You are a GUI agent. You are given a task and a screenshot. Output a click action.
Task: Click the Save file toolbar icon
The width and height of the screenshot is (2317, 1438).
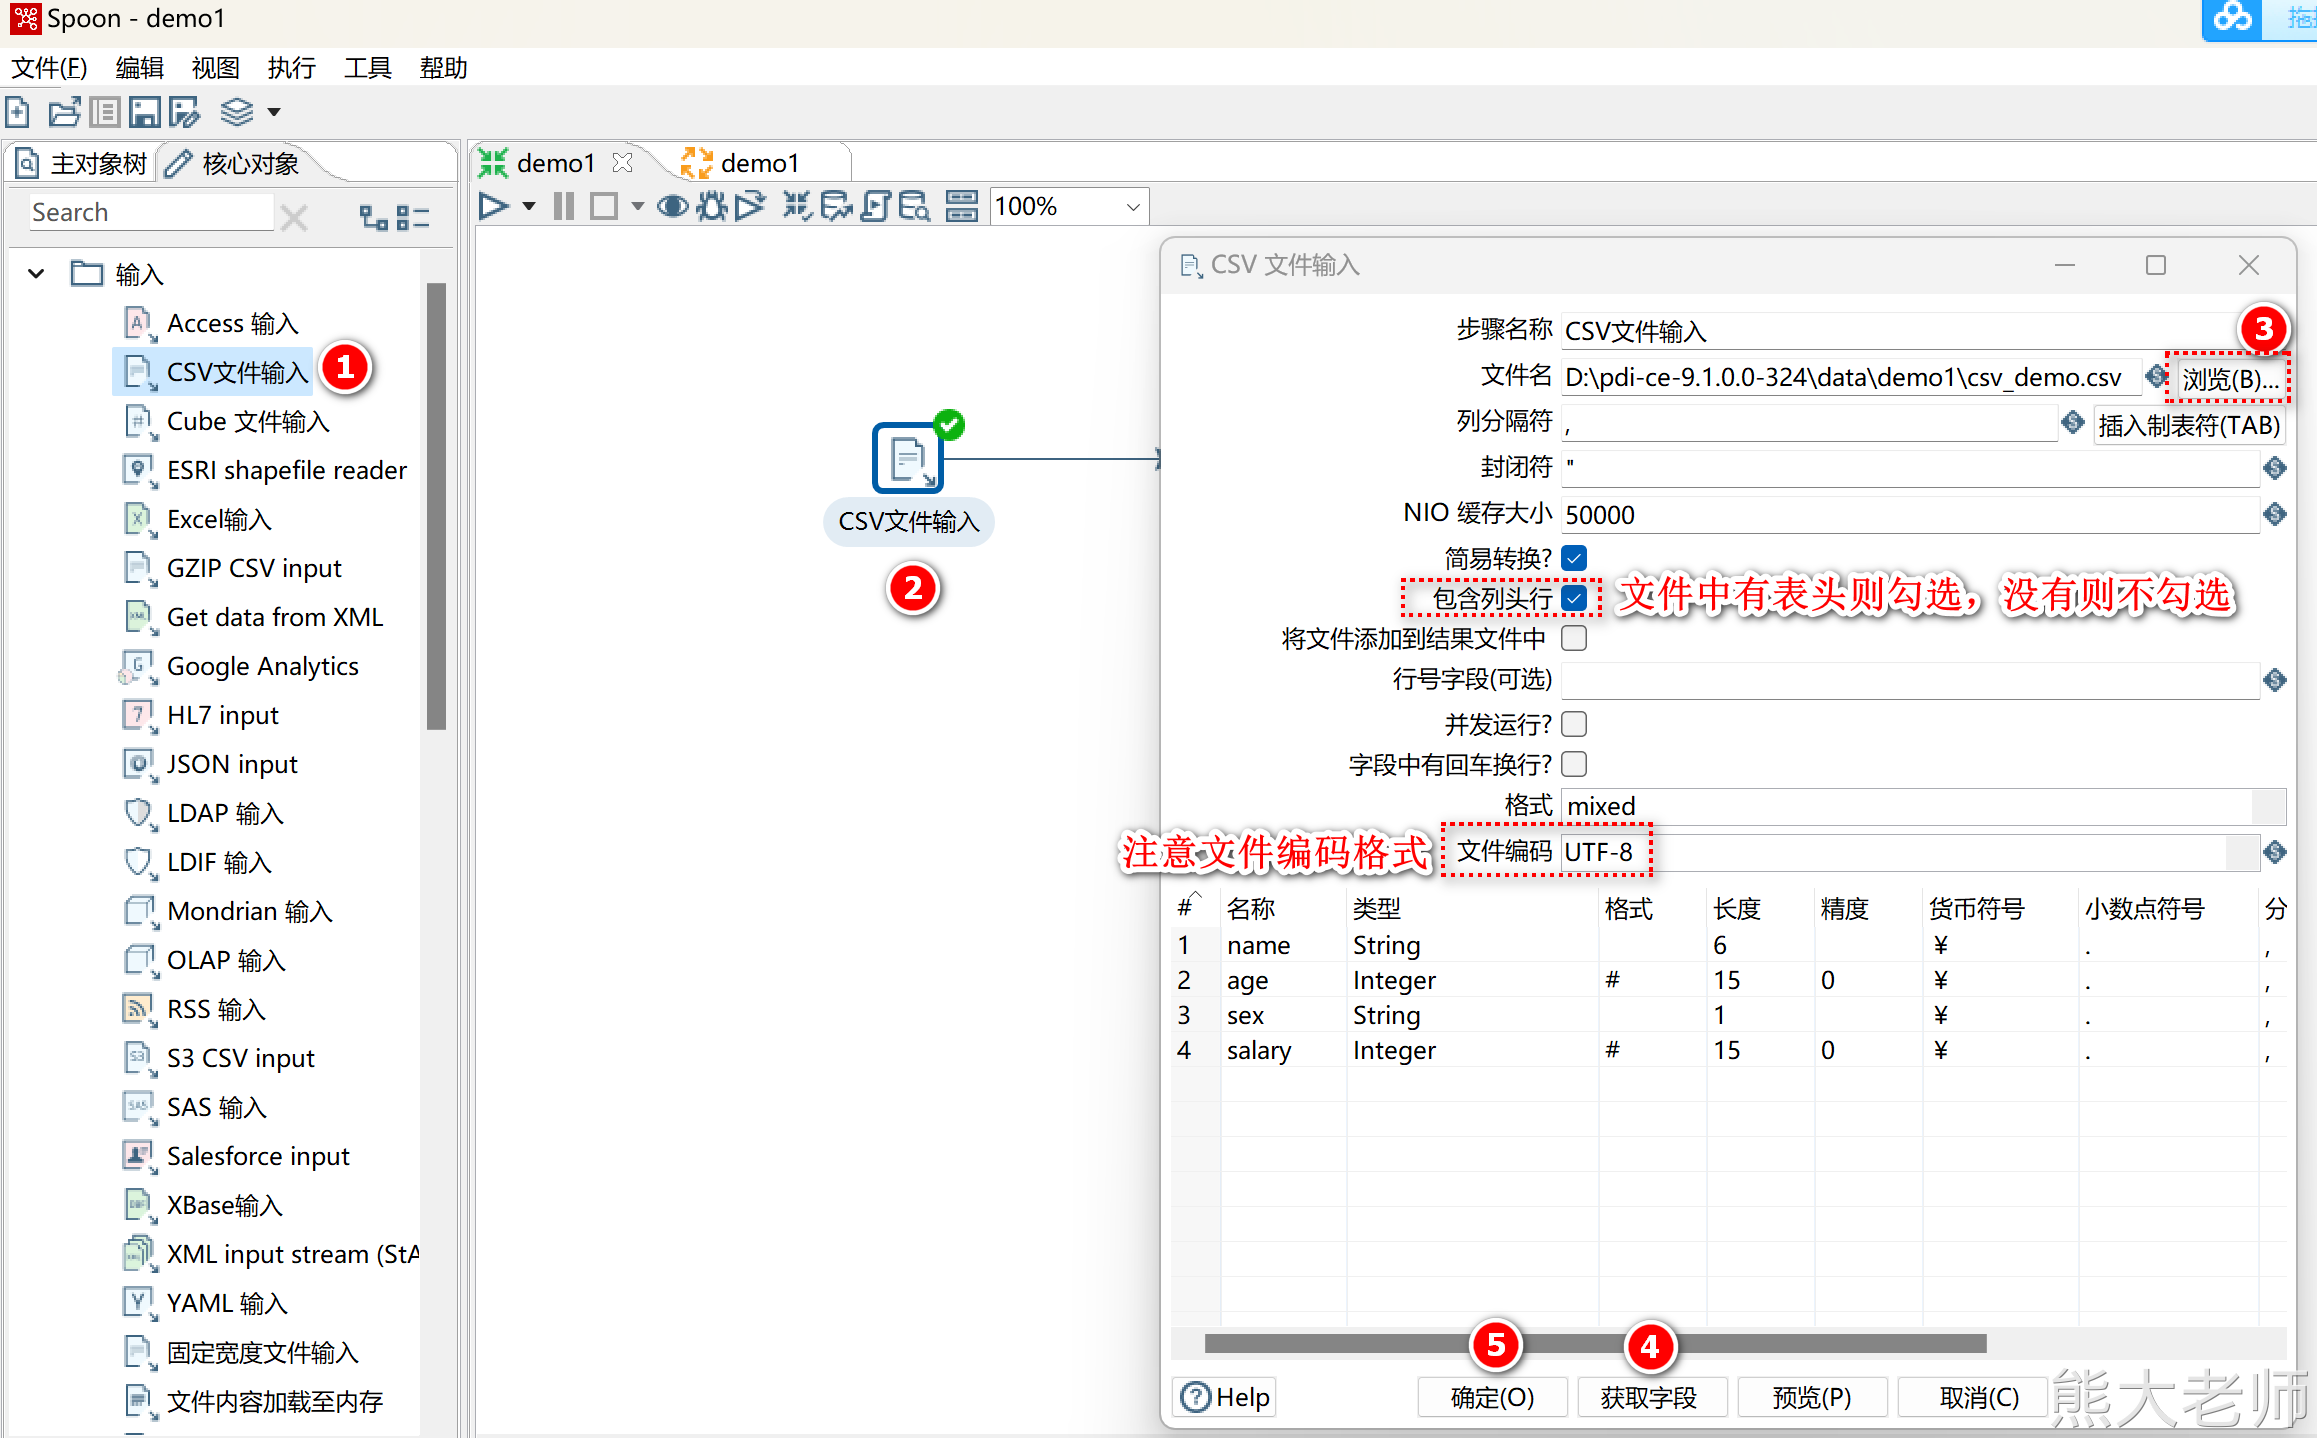point(144,112)
